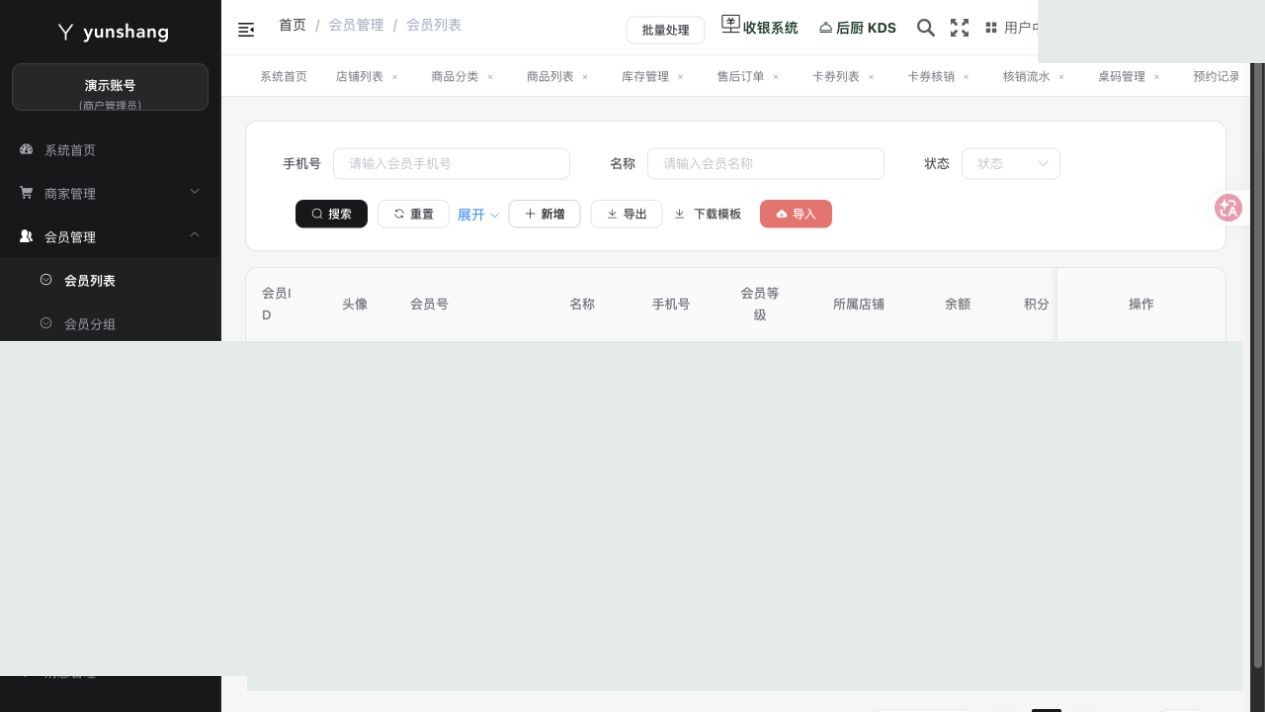
Task: Switch to the 核销流水 tab
Action: click(1027, 77)
